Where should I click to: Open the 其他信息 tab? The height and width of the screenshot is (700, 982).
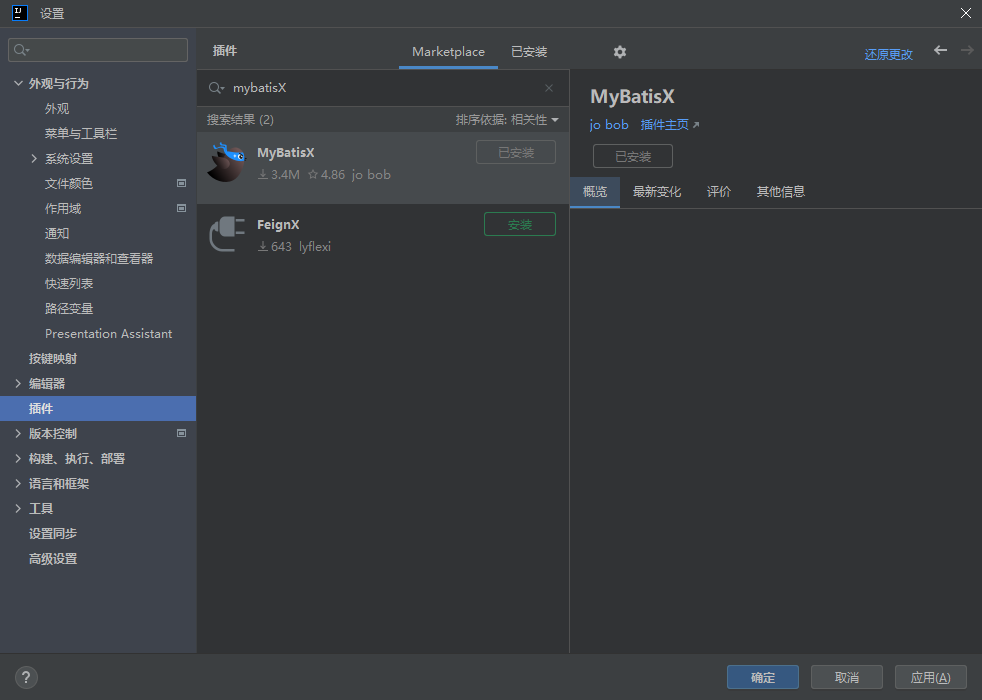click(x=781, y=192)
